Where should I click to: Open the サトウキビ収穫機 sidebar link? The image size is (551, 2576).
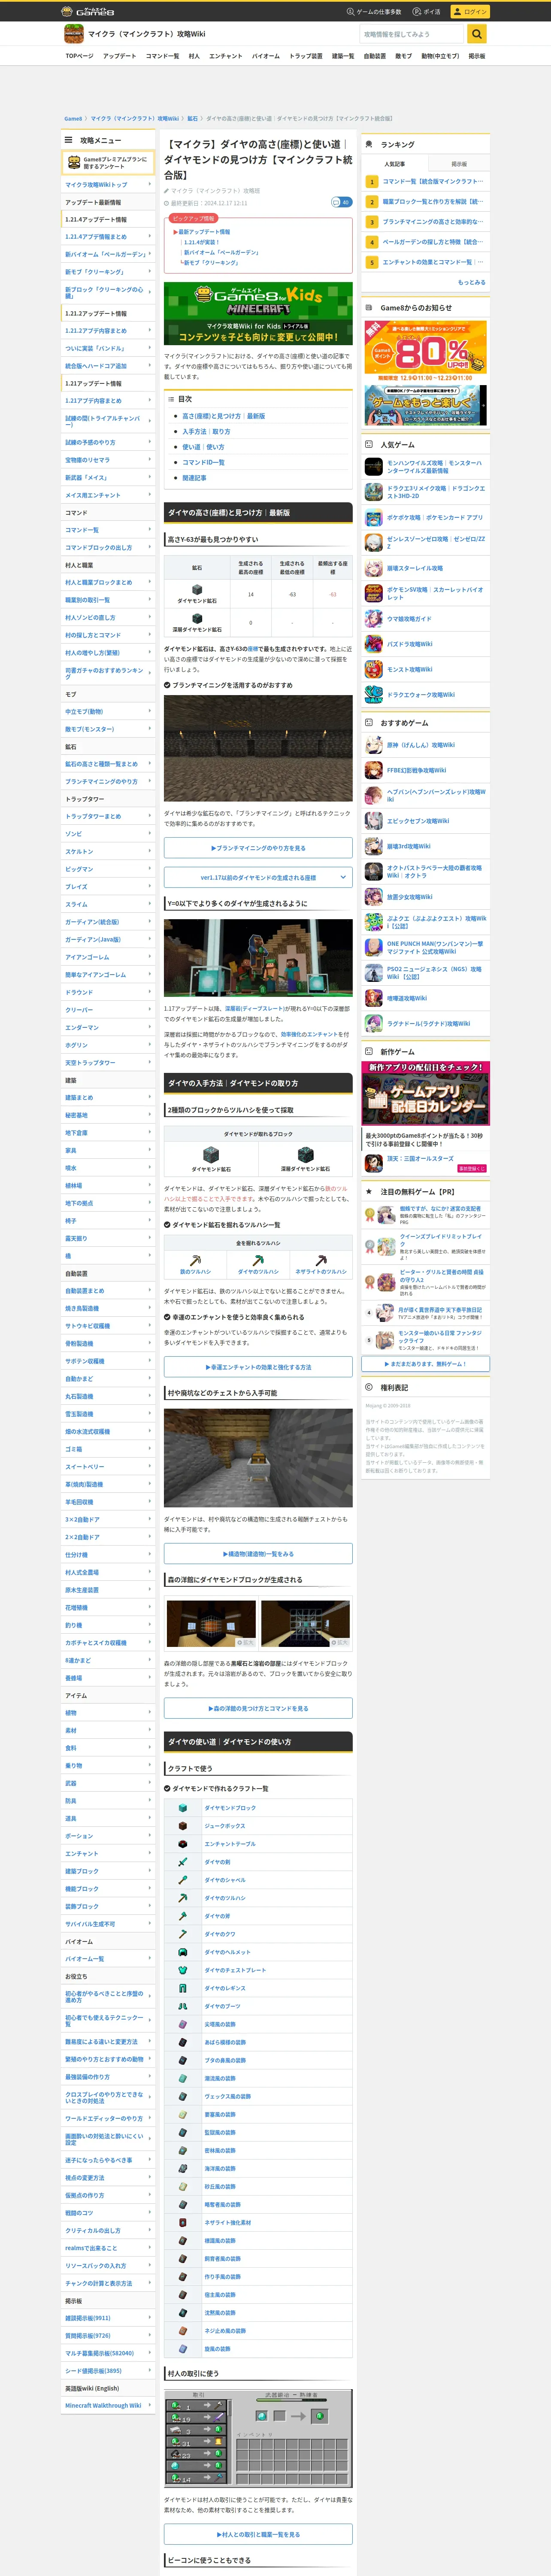click(108, 1326)
